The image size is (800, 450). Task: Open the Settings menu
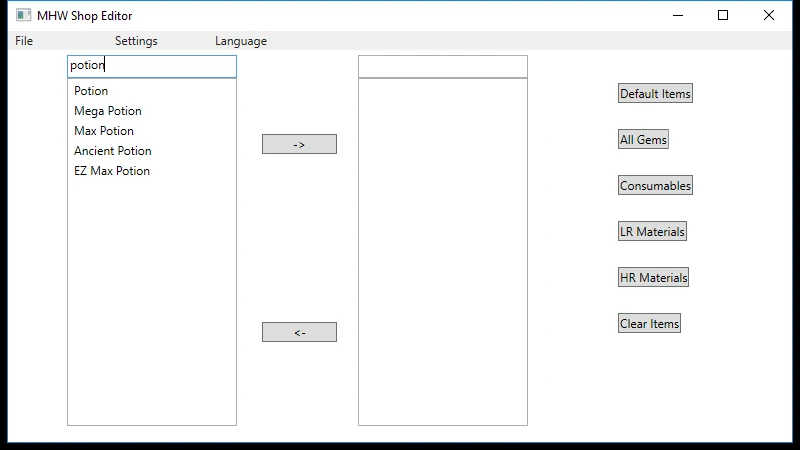[136, 41]
